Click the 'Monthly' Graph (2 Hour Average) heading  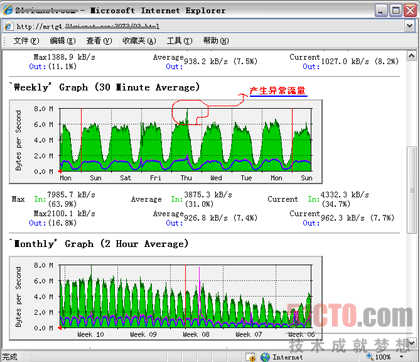(x=99, y=244)
